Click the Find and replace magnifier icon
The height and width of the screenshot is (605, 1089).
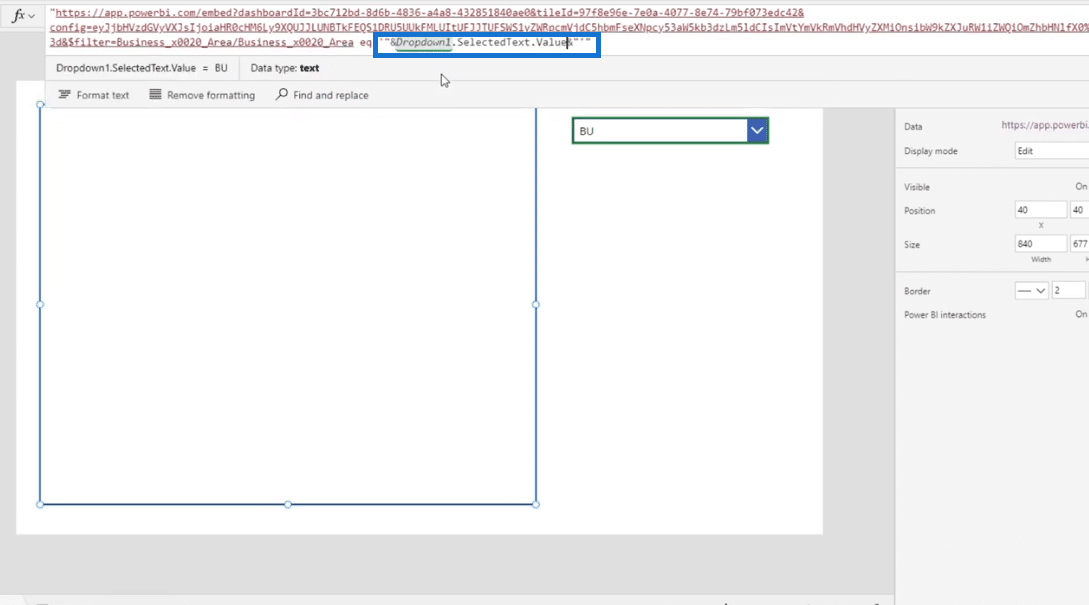pyautogui.click(x=281, y=94)
